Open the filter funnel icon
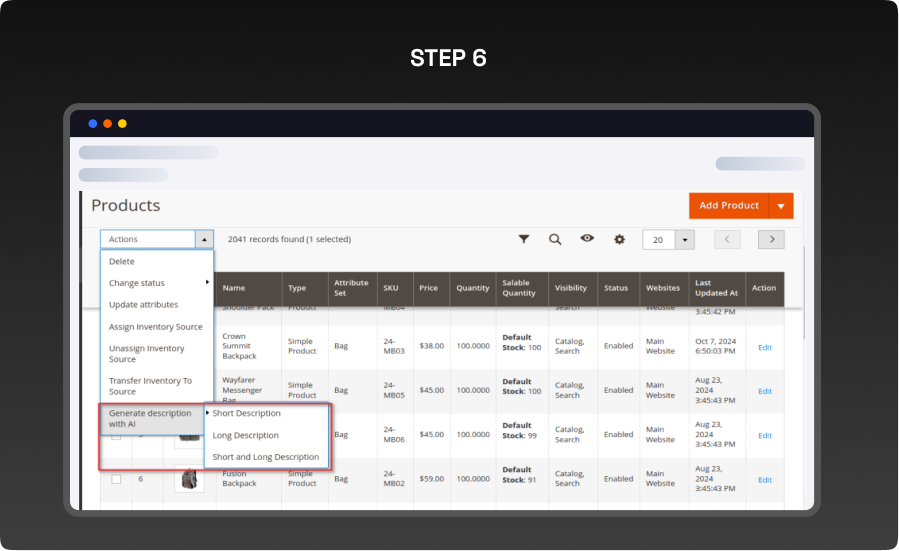The width and height of the screenshot is (899, 551). [524, 239]
